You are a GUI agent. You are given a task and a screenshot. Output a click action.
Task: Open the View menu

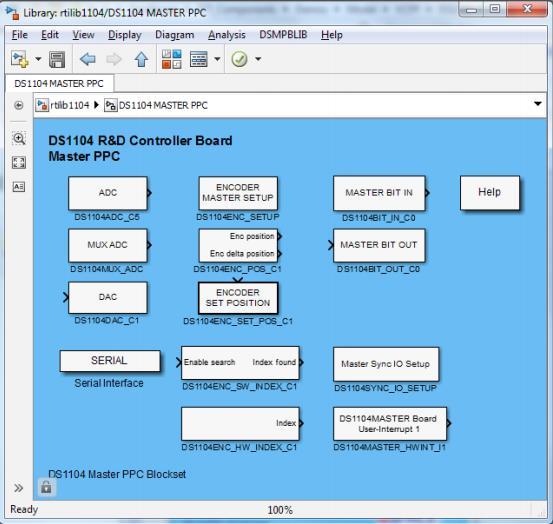pos(83,35)
